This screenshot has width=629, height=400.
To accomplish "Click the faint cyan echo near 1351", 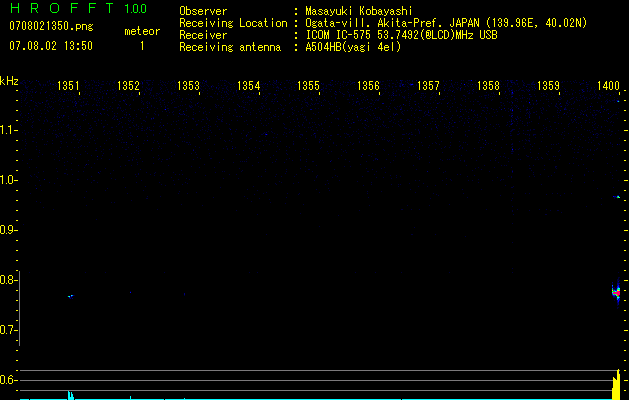I will point(71,296).
